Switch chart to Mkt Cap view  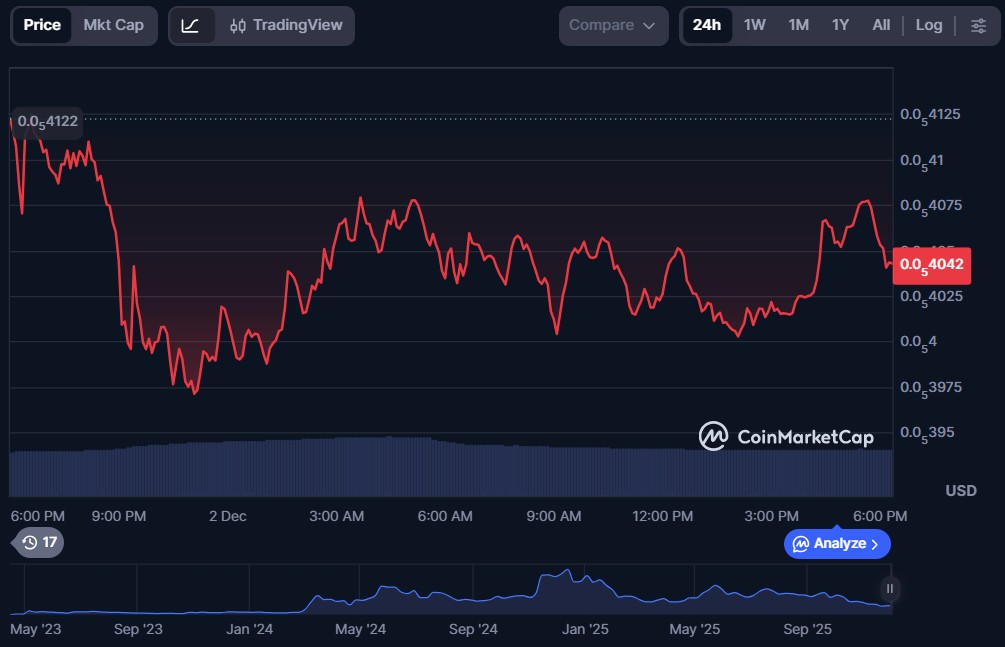point(113,25)
